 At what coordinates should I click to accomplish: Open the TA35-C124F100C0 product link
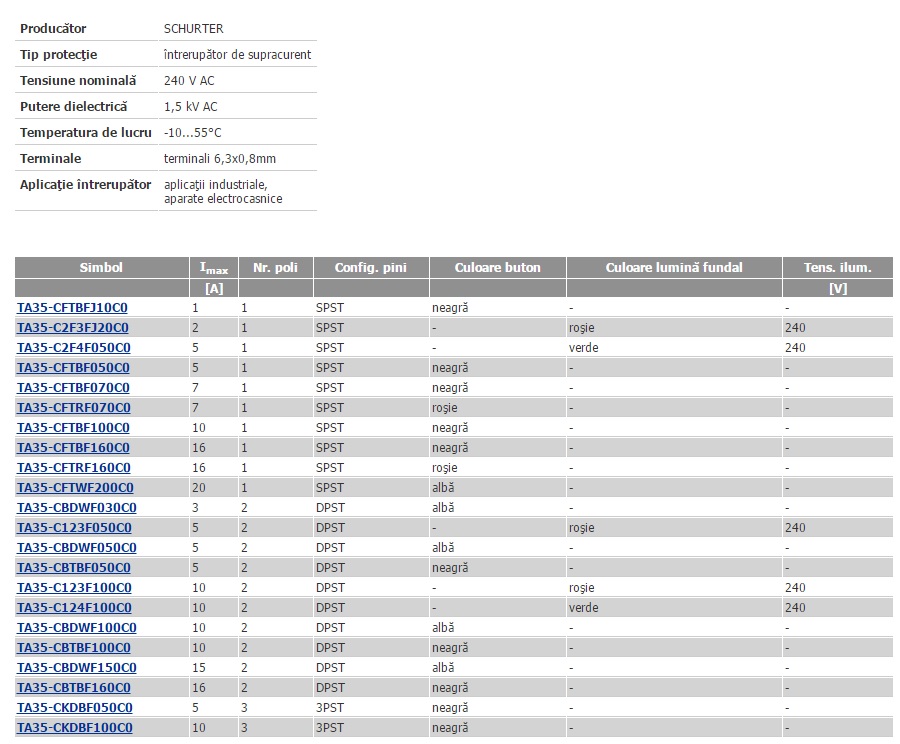(x=74, y=608)
